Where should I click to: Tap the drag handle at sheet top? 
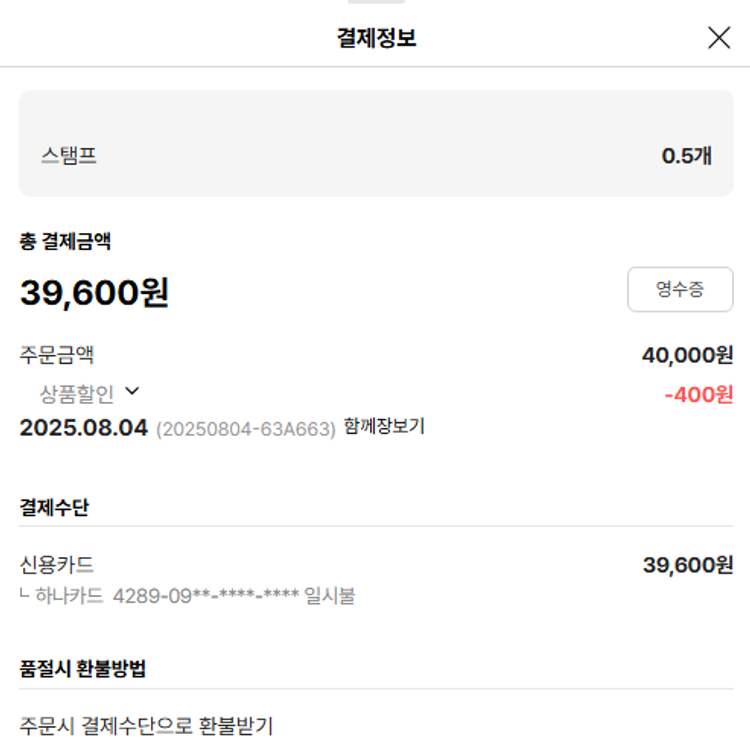[x=376, y=3]
